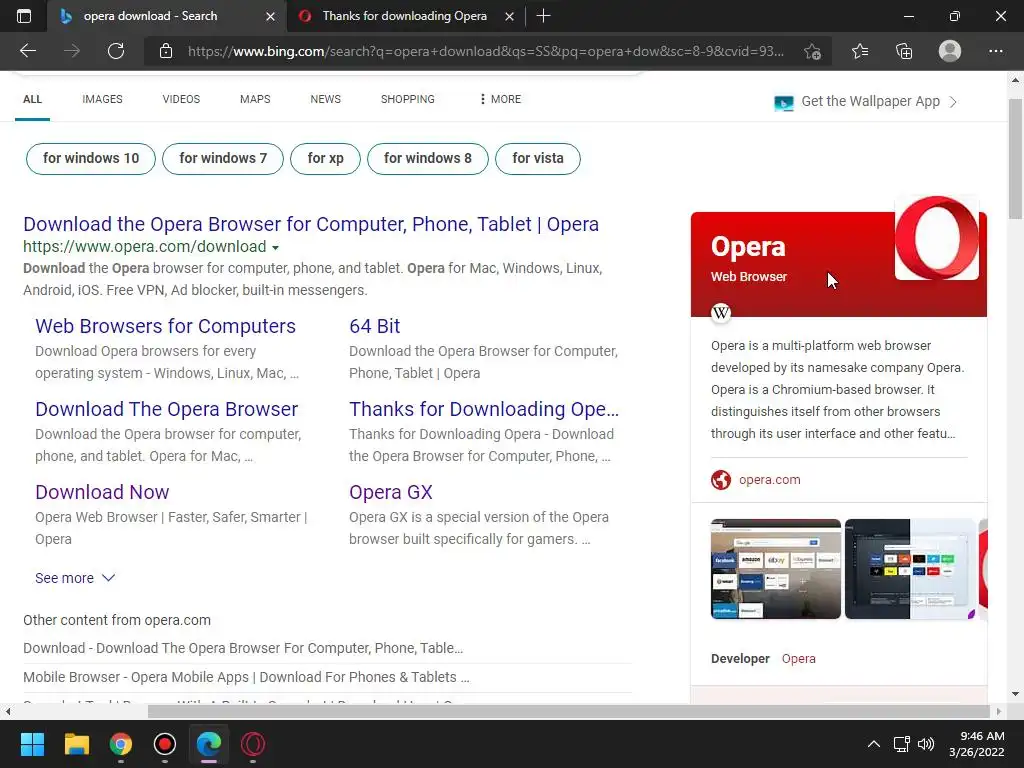Open Get the Wallpaper App chevron
The width and height of the screenshot is (1024, 768).
[x=953, y=102]
